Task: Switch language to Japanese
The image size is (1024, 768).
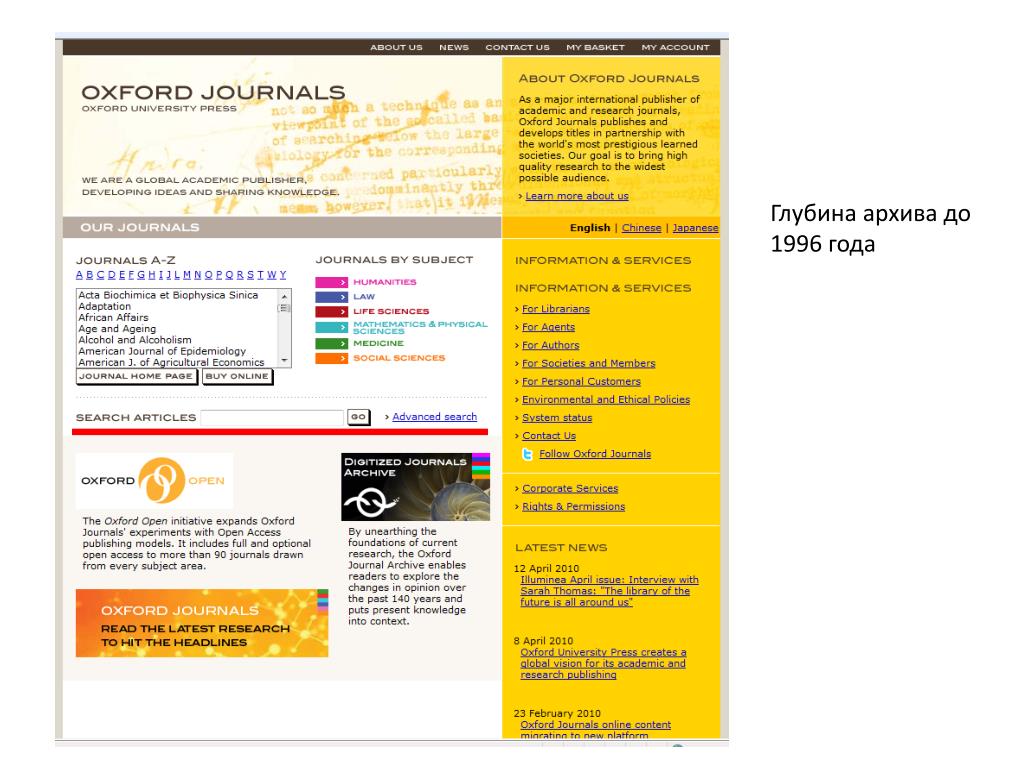Action: (696, 228)
